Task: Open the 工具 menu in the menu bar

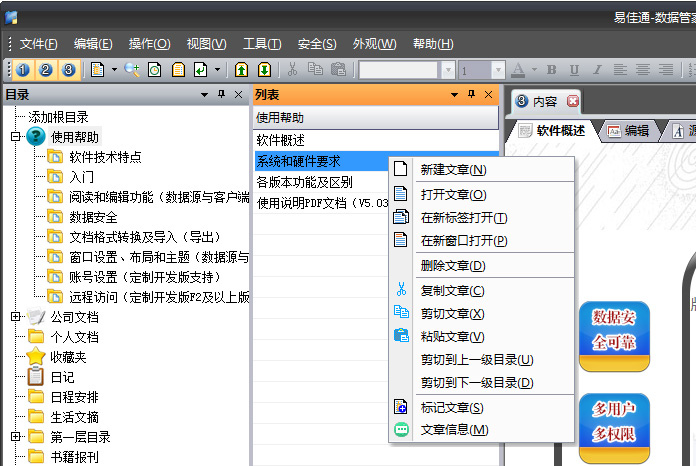Action: click(261, 44)
